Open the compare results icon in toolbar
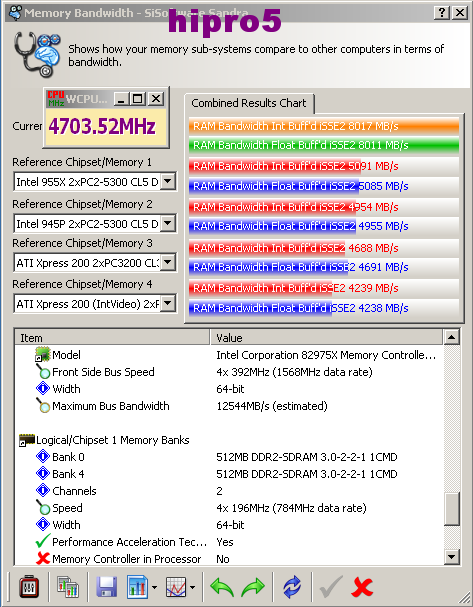 68,586
